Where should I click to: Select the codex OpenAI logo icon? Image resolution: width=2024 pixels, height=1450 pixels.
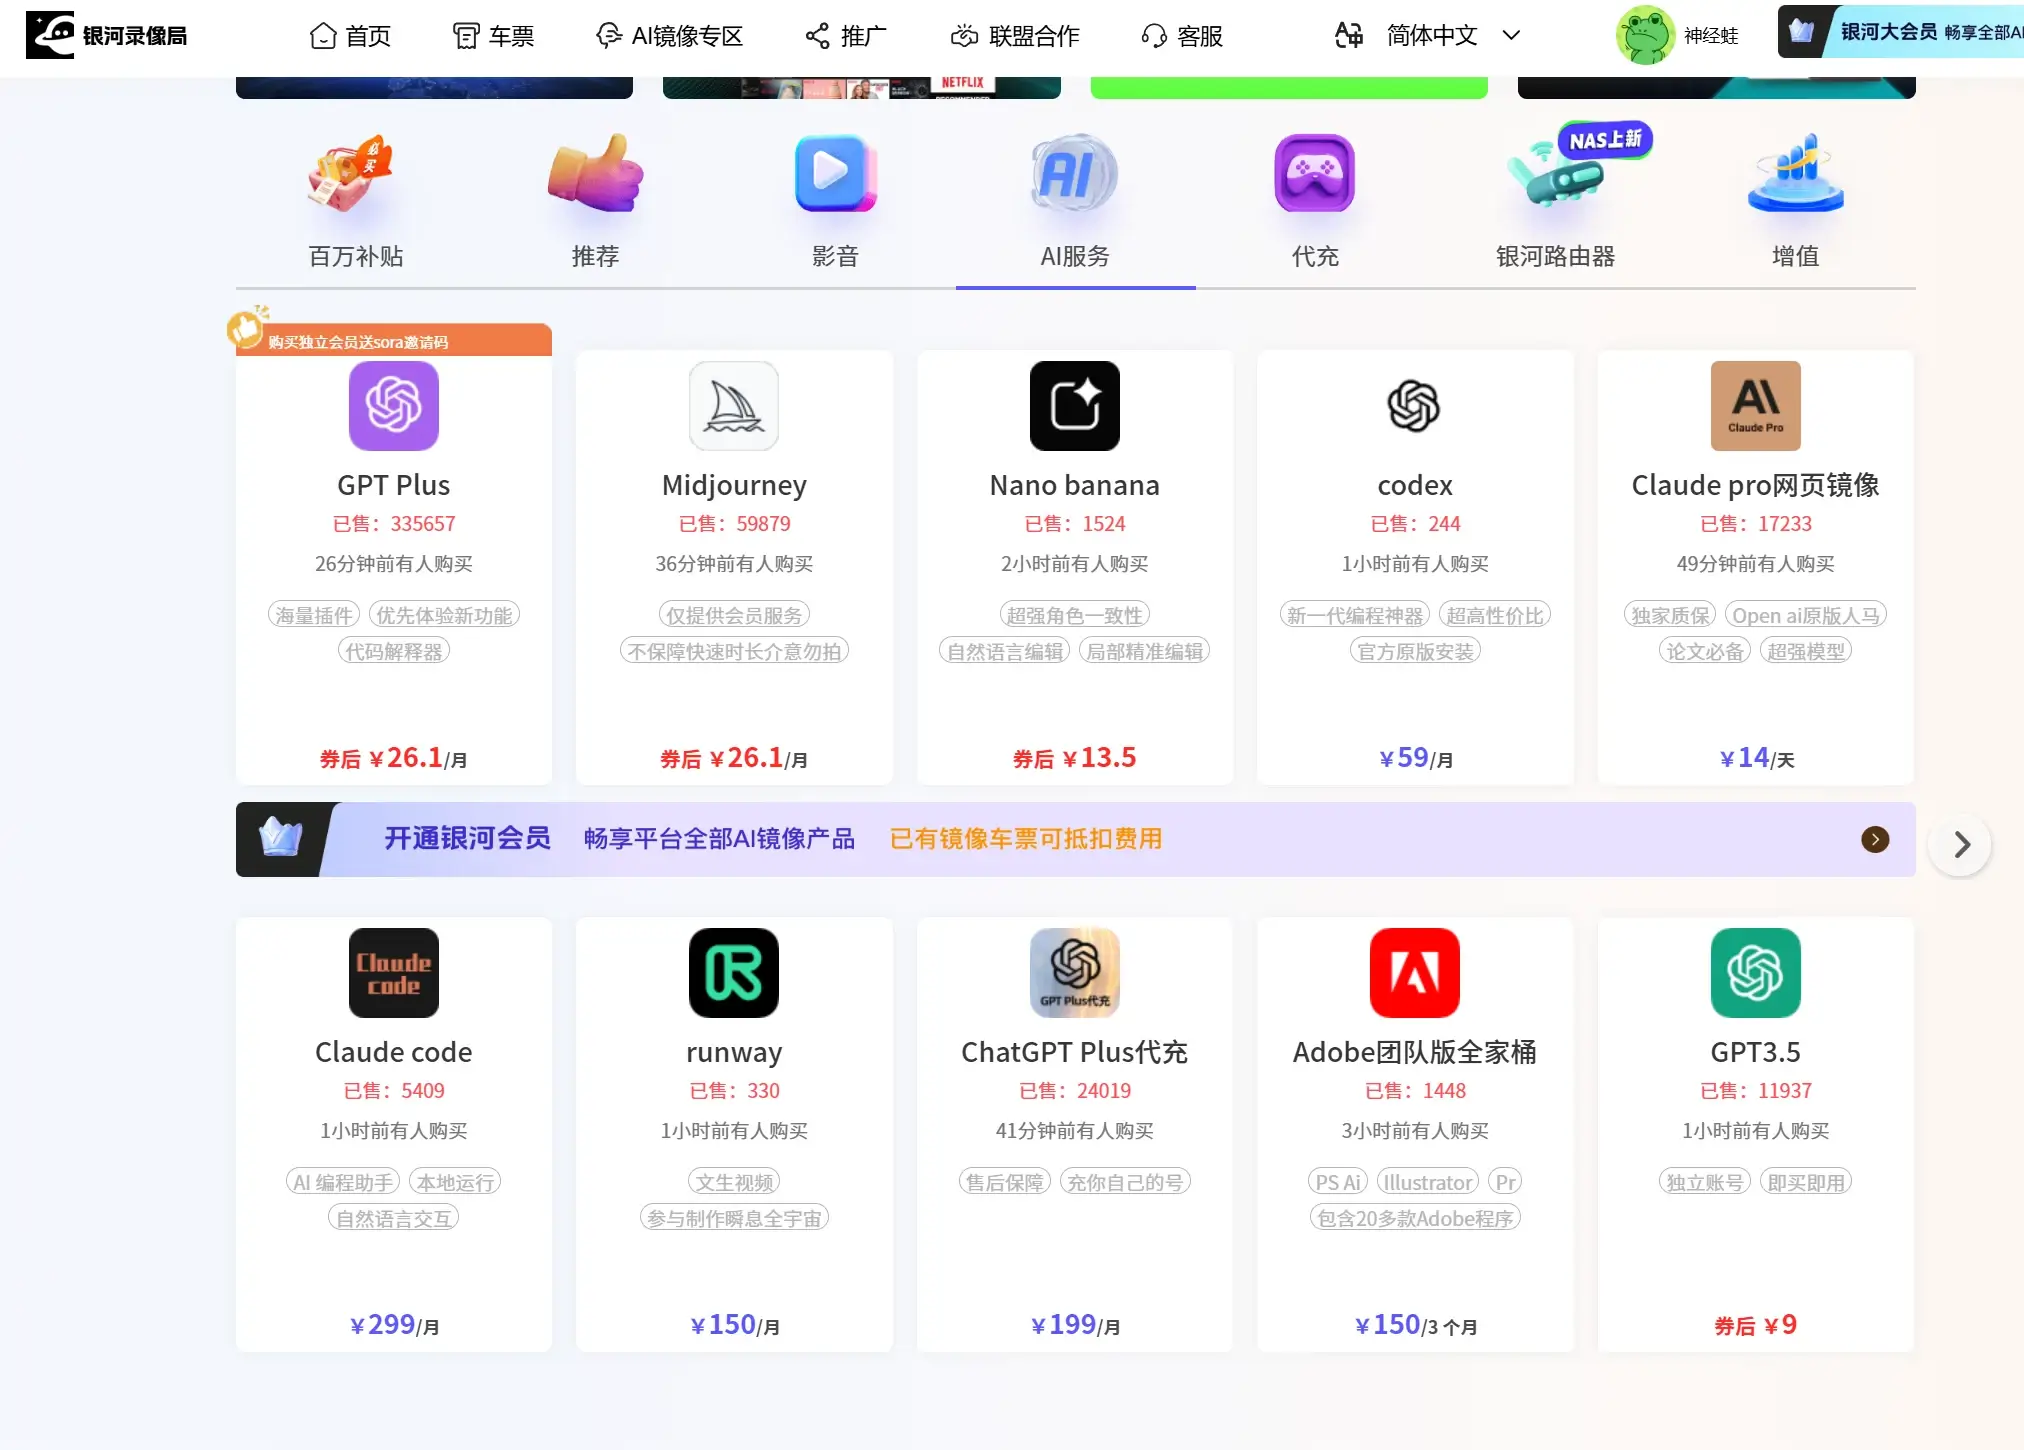pyautogui.click(x=1414, y=406)
